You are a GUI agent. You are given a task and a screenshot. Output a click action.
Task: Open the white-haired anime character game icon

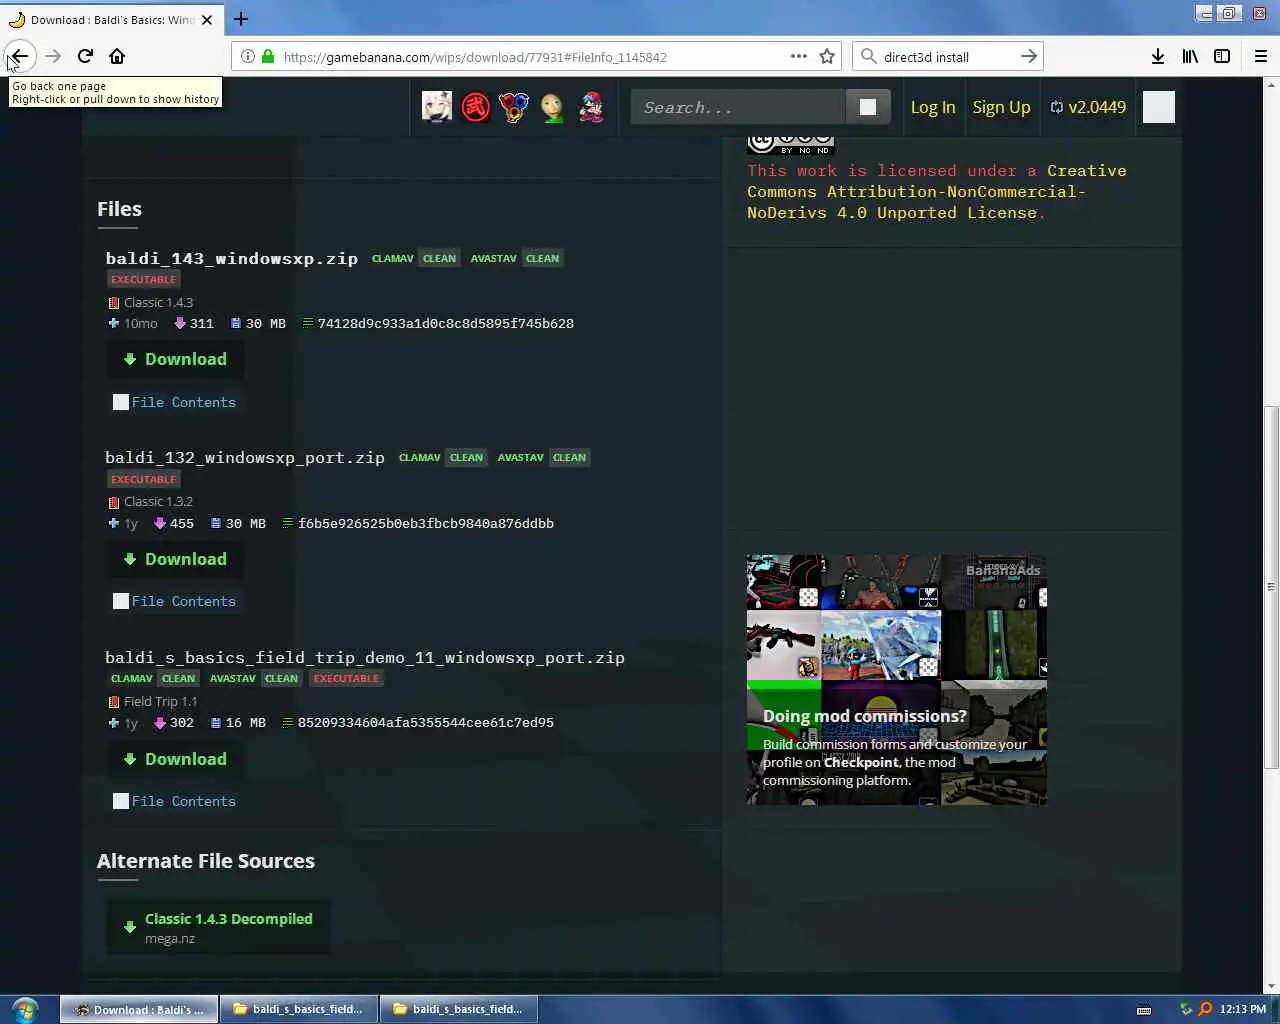tap(437, 107)
